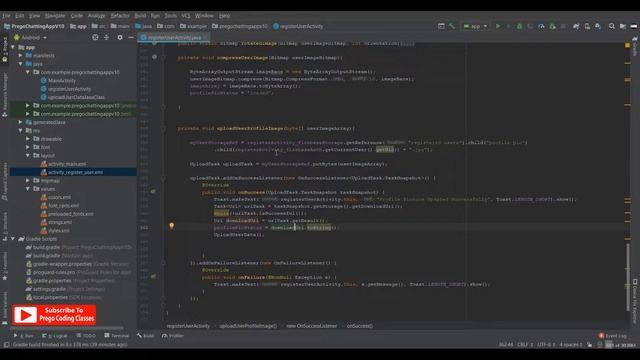This screenshot has width=640, height=360.
Task: Click the Make Project hammer icon
Action: tap(452, 26)
